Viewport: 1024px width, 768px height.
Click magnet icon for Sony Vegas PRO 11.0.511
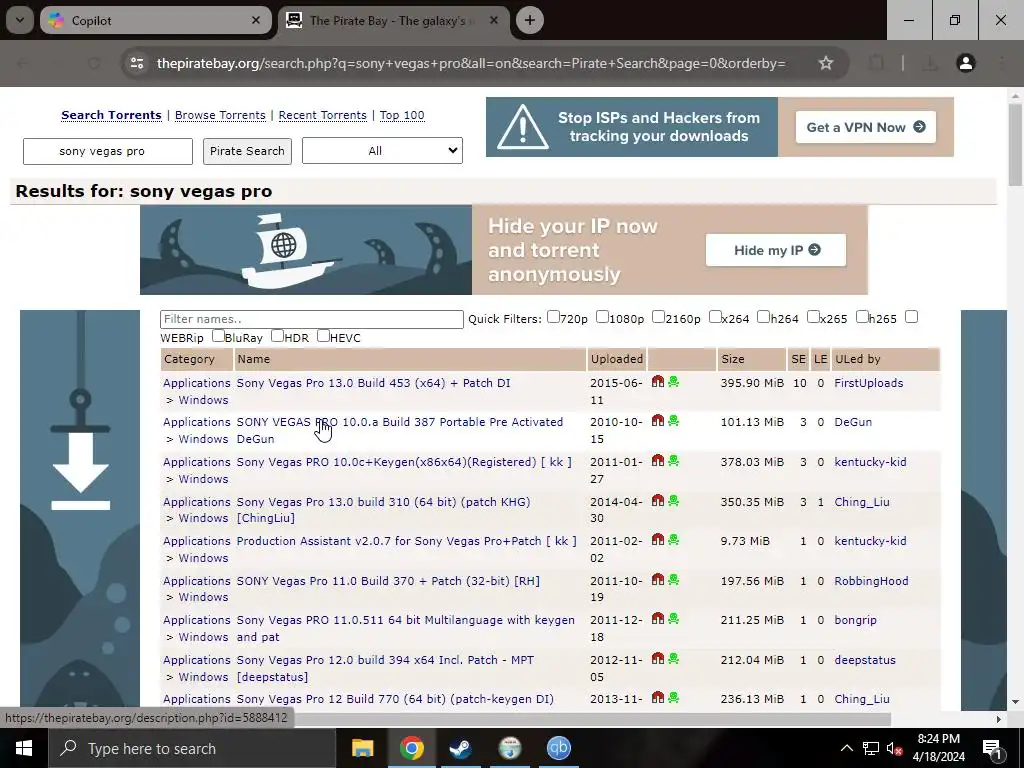click(658, 618)
